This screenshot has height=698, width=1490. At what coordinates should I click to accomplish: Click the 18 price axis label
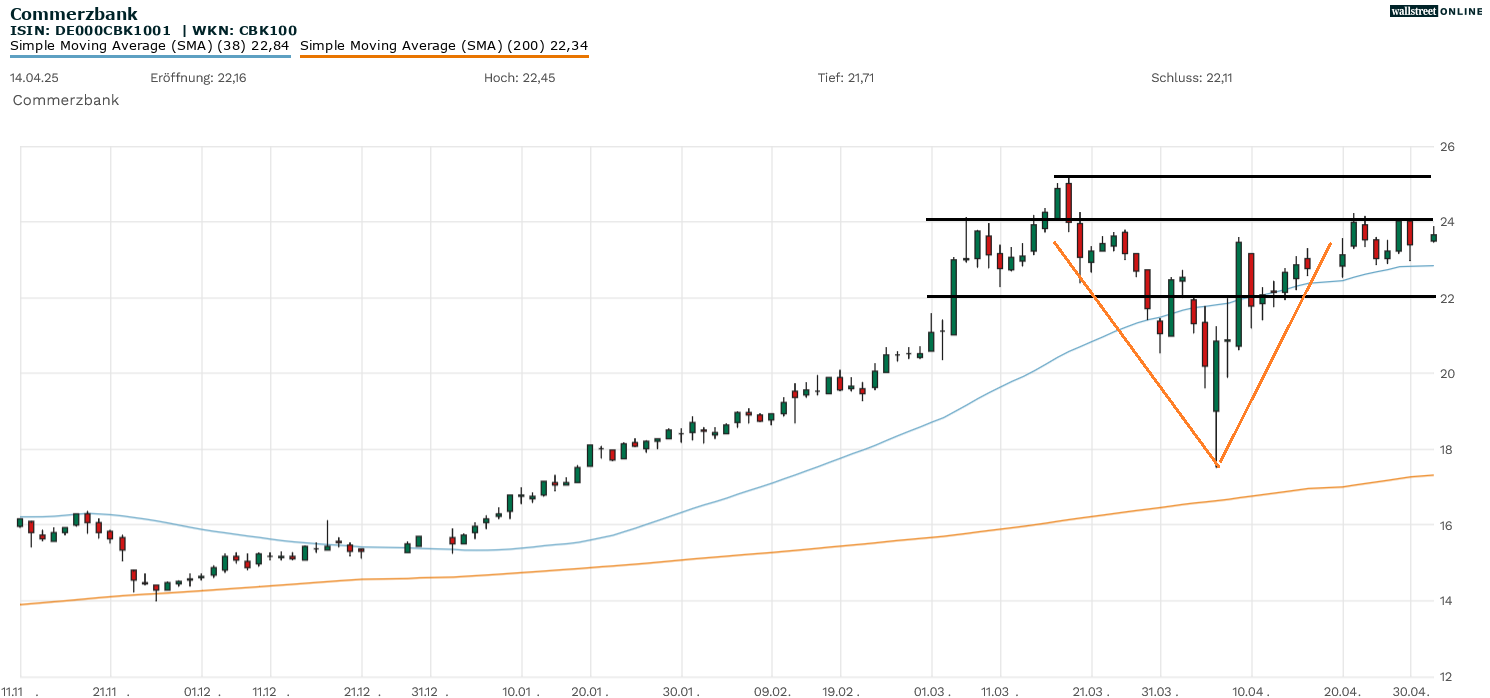[x=1446, y=449]
